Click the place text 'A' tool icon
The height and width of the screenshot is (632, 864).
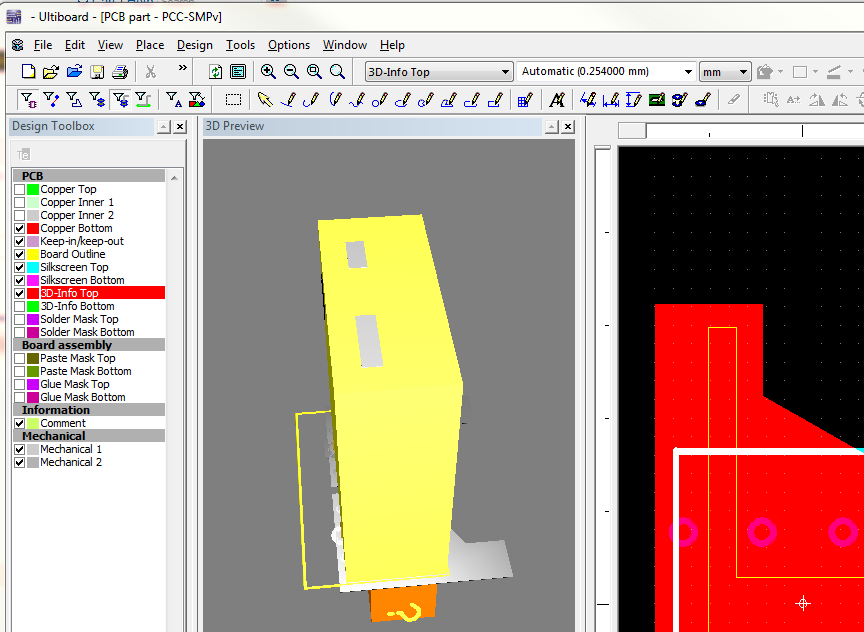557,99
